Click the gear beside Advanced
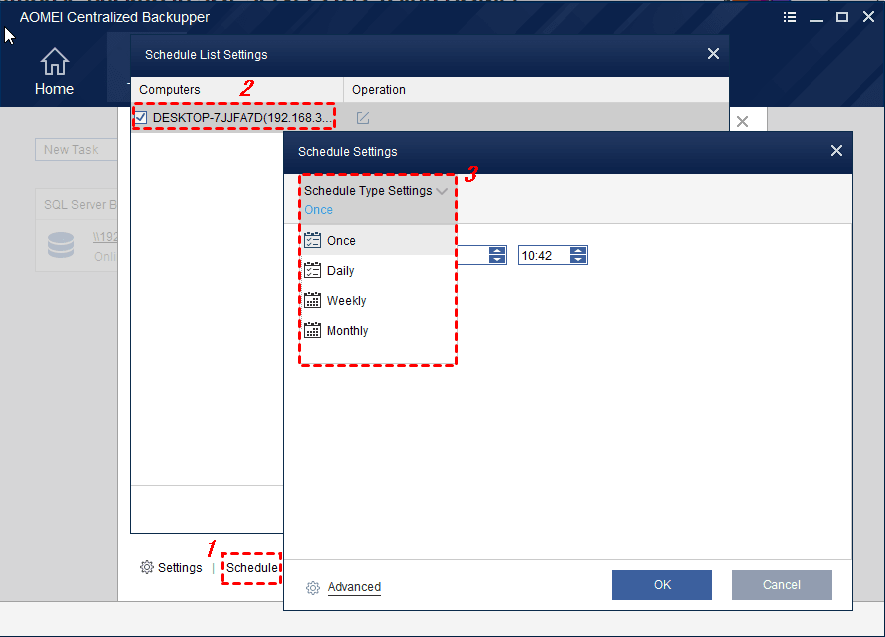Screen dimensions: 885x637 pos(313,588)
